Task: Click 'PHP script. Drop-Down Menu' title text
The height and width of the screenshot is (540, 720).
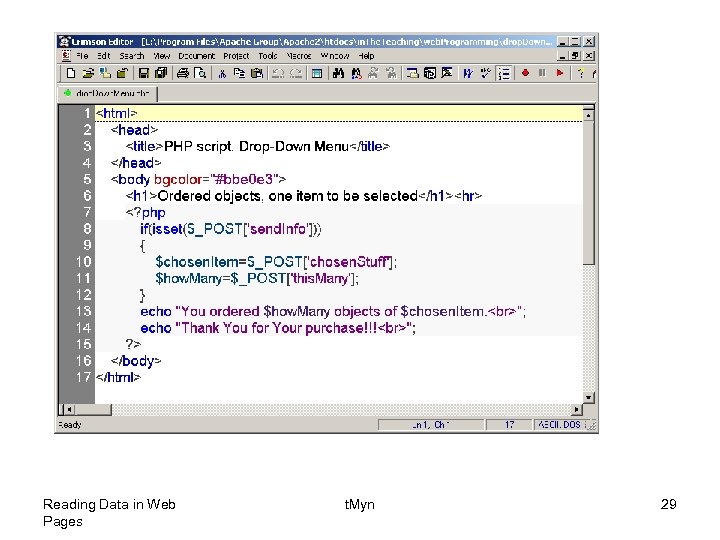Action: (256, 146)
